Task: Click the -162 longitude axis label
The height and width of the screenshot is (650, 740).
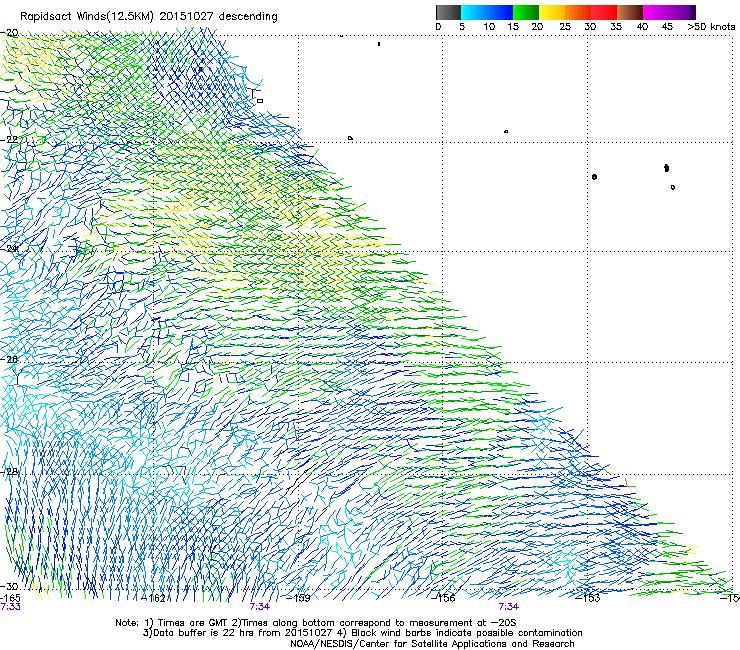Action: pyautogui.click(x=154, y=598)
